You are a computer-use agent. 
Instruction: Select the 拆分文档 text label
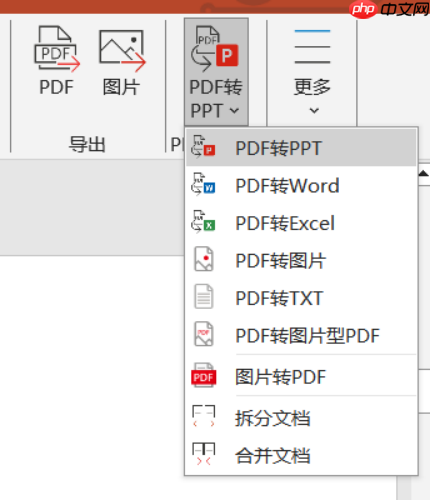point(273,418)
